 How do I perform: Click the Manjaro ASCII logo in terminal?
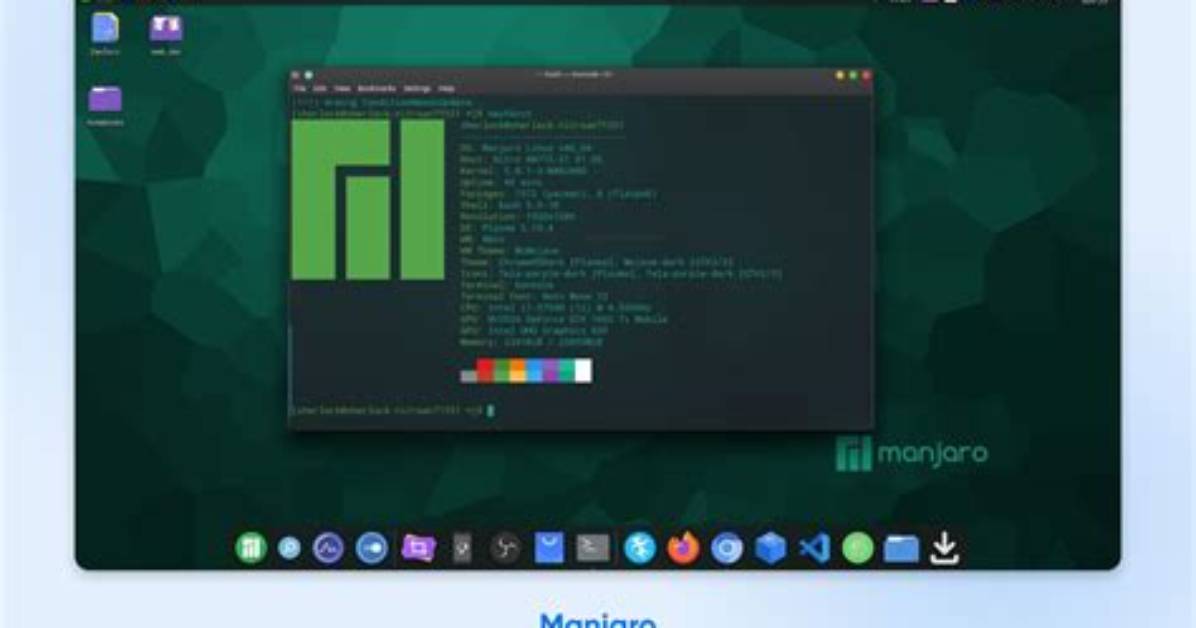pyautogui.click(x=368, y=199)
